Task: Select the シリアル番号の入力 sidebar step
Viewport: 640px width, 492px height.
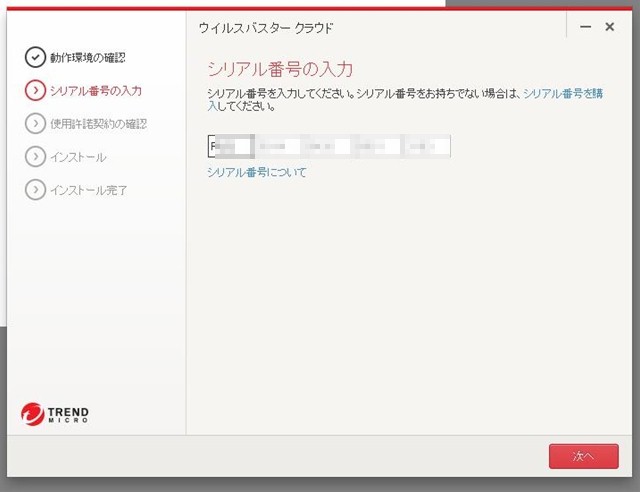Action: pyautogui.click(x=96, y=91)
